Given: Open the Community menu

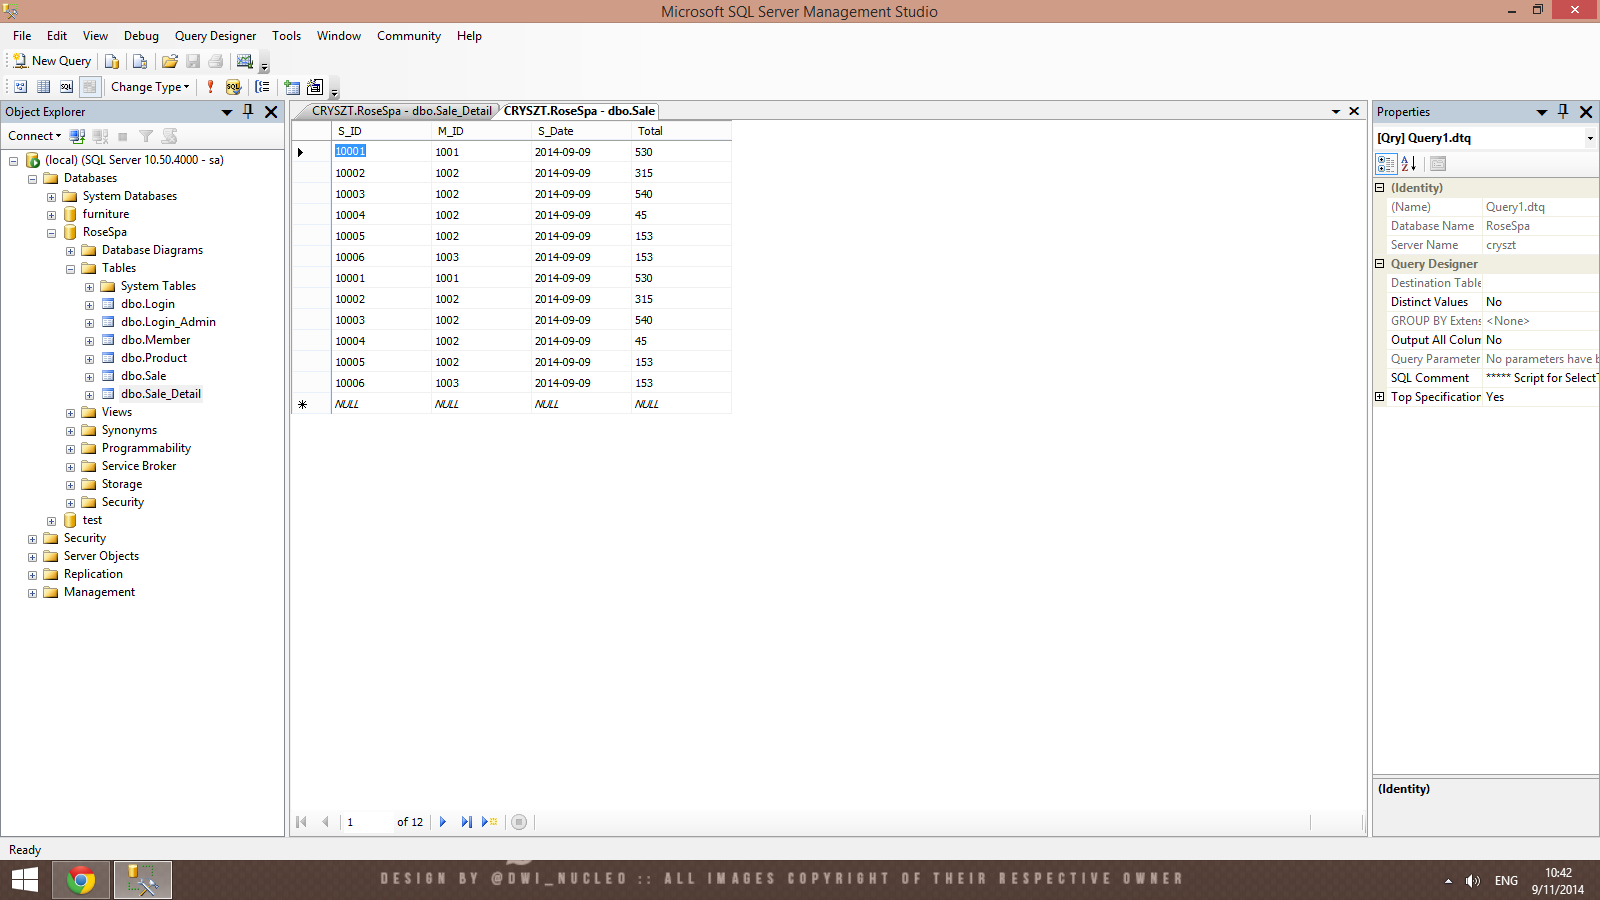Looking at the screenshot, I should click(x=409, y=36).
